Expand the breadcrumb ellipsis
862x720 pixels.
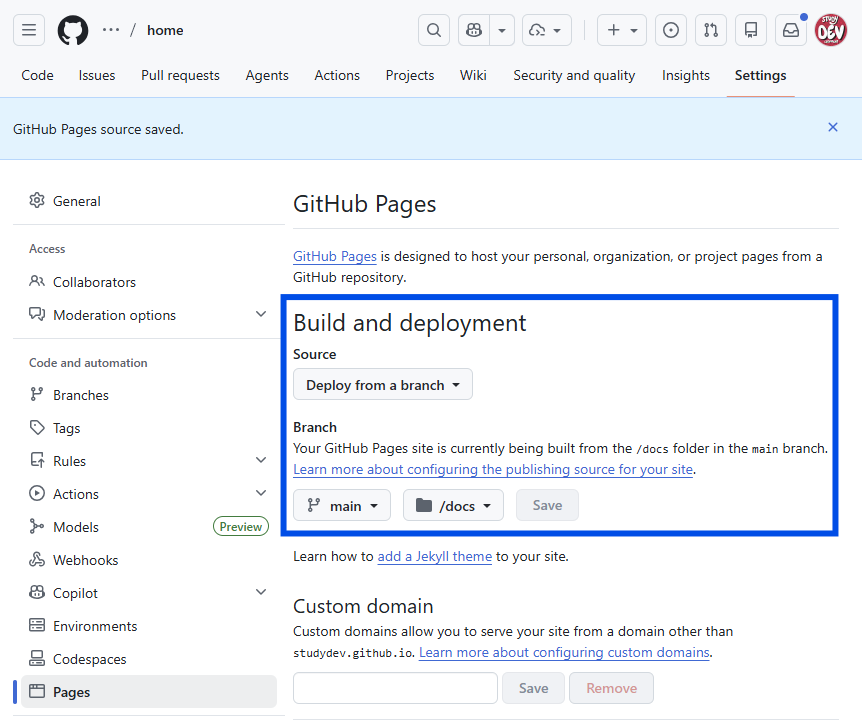coord(110,30)
